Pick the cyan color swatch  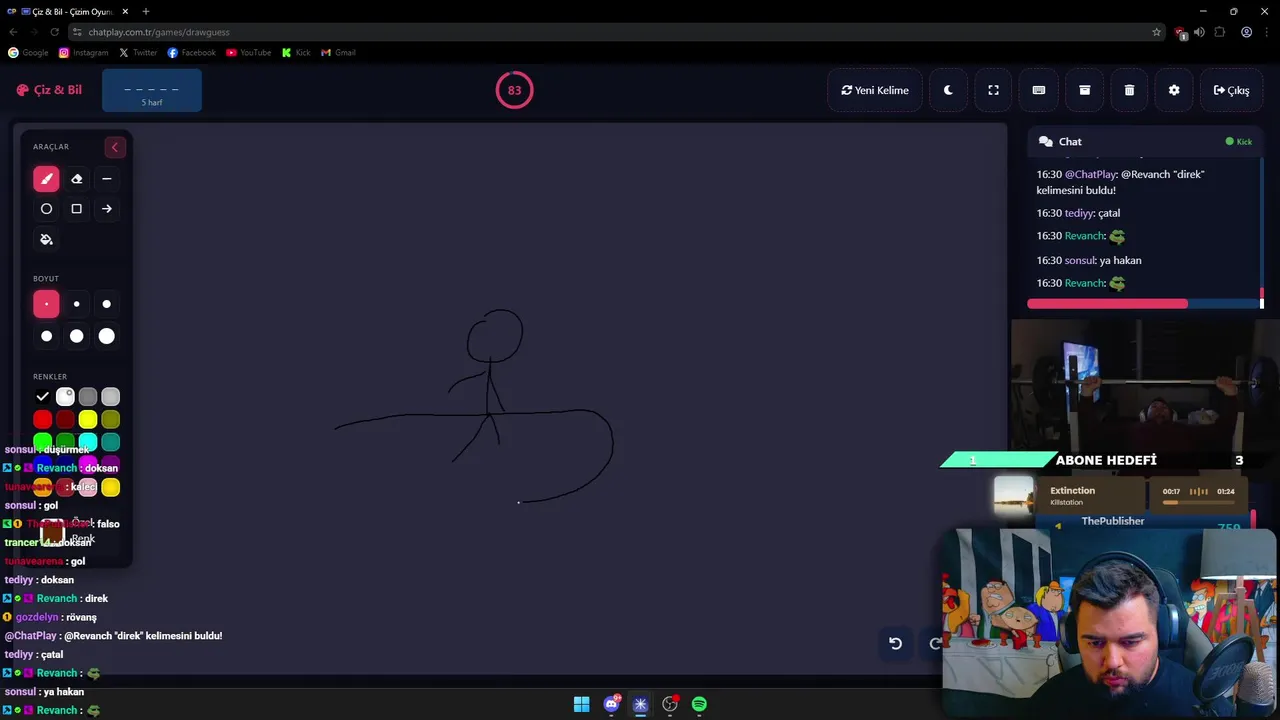tap(88, 442)
